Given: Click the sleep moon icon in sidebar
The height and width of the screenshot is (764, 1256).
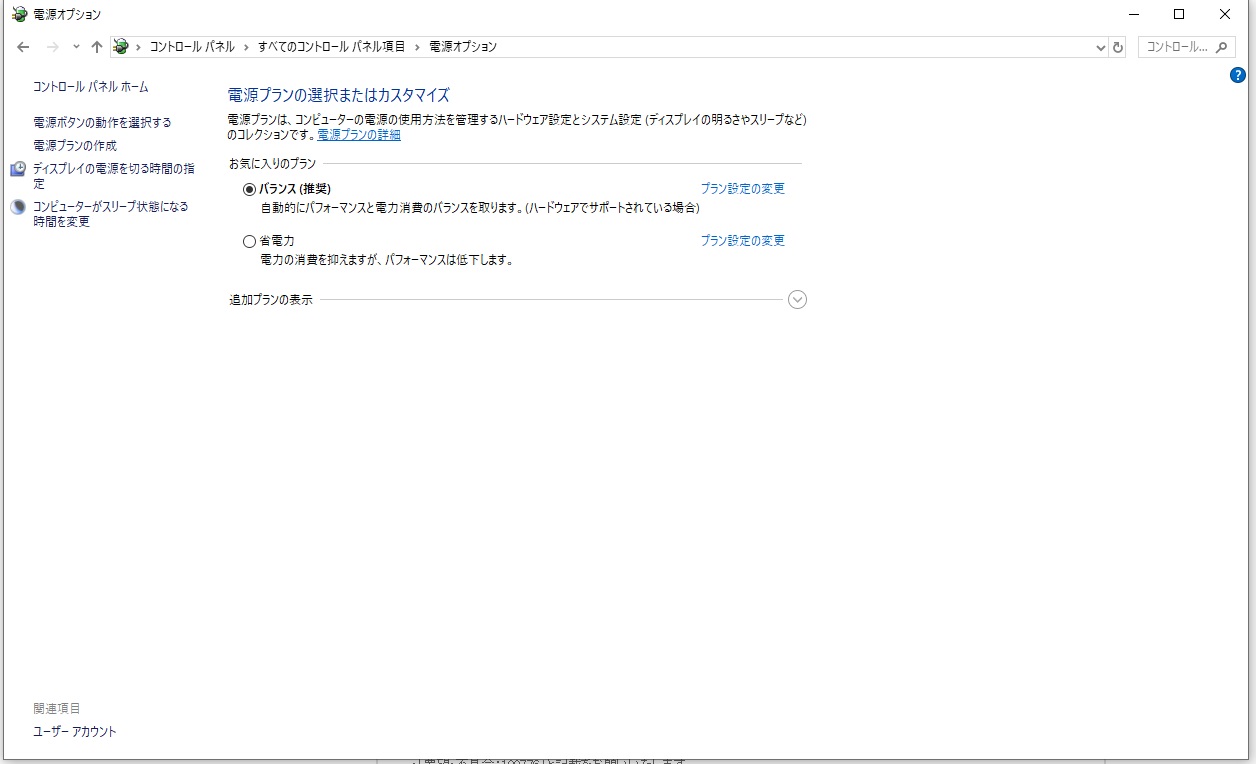Looking at the screenshot, I should (18, 207).
